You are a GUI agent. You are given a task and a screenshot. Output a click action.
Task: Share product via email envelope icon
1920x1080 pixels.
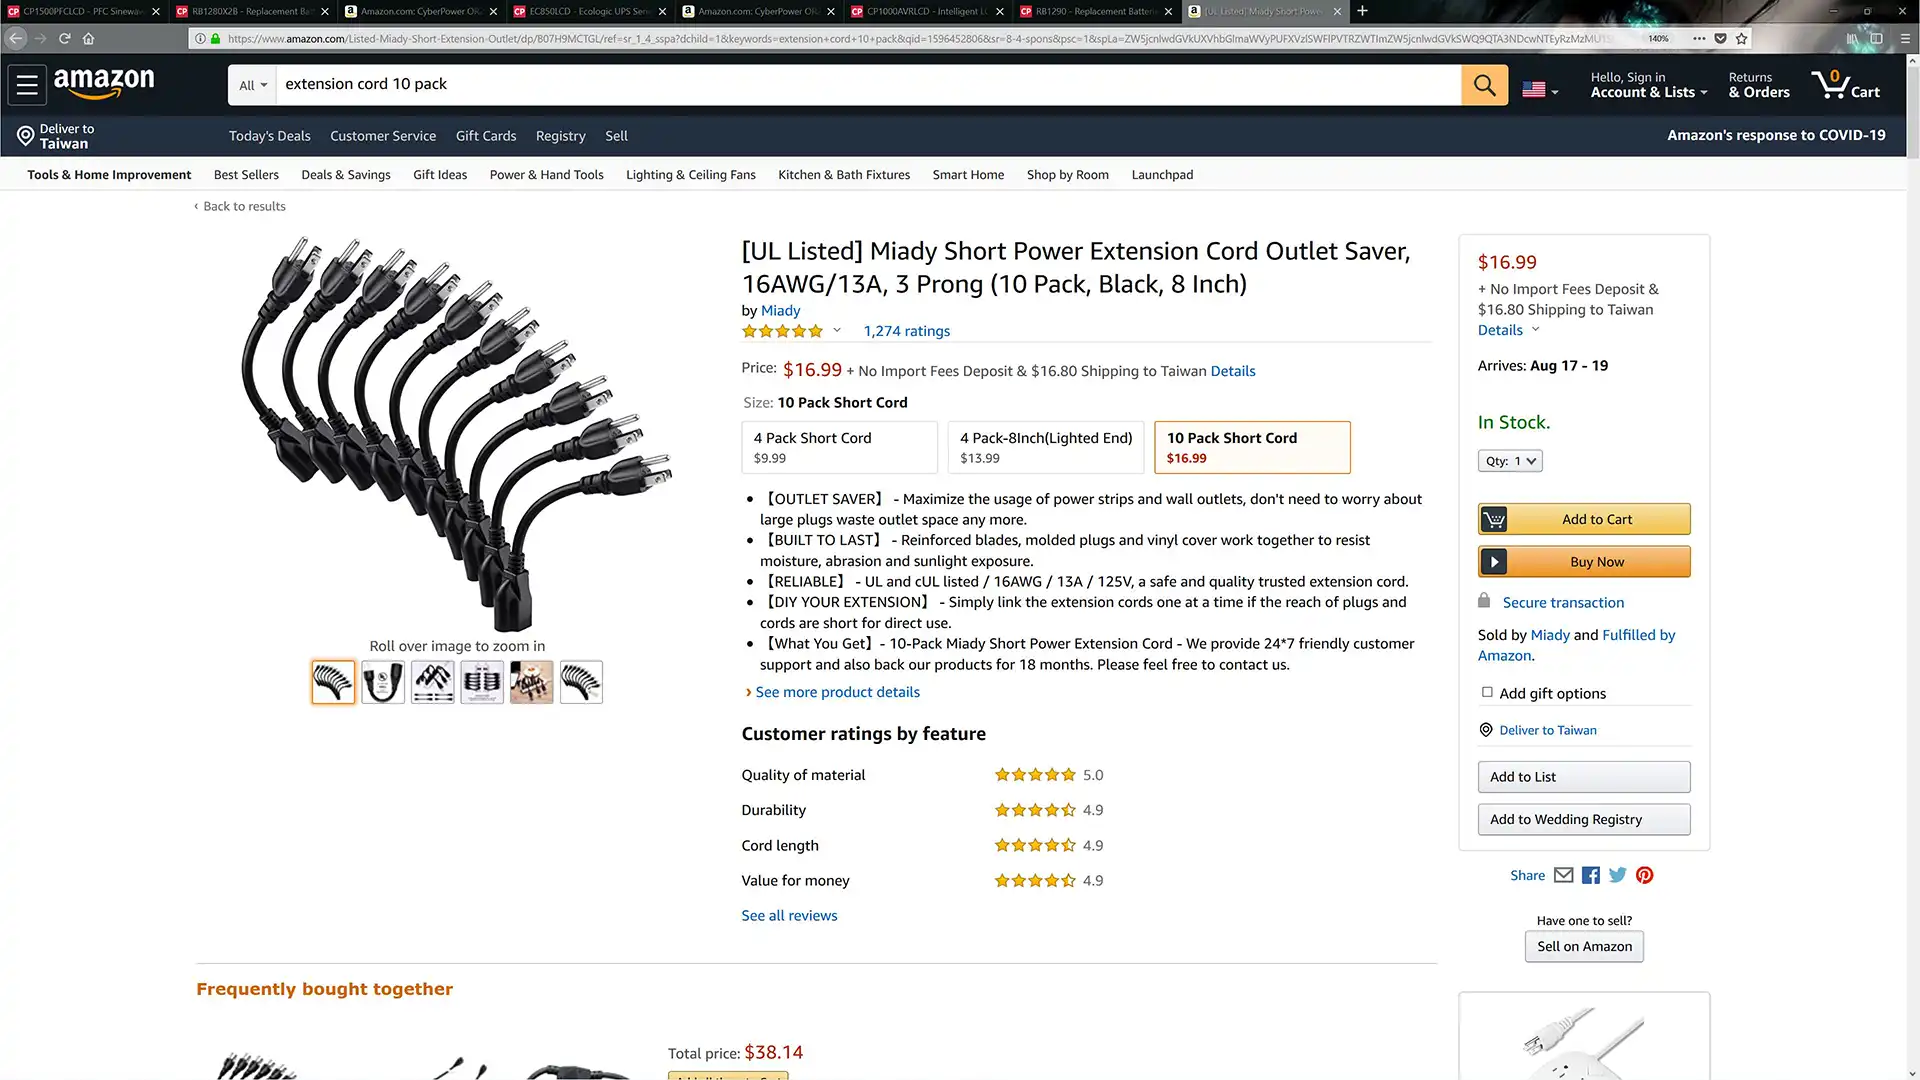pyautogui.click(x=1564, y=875)
